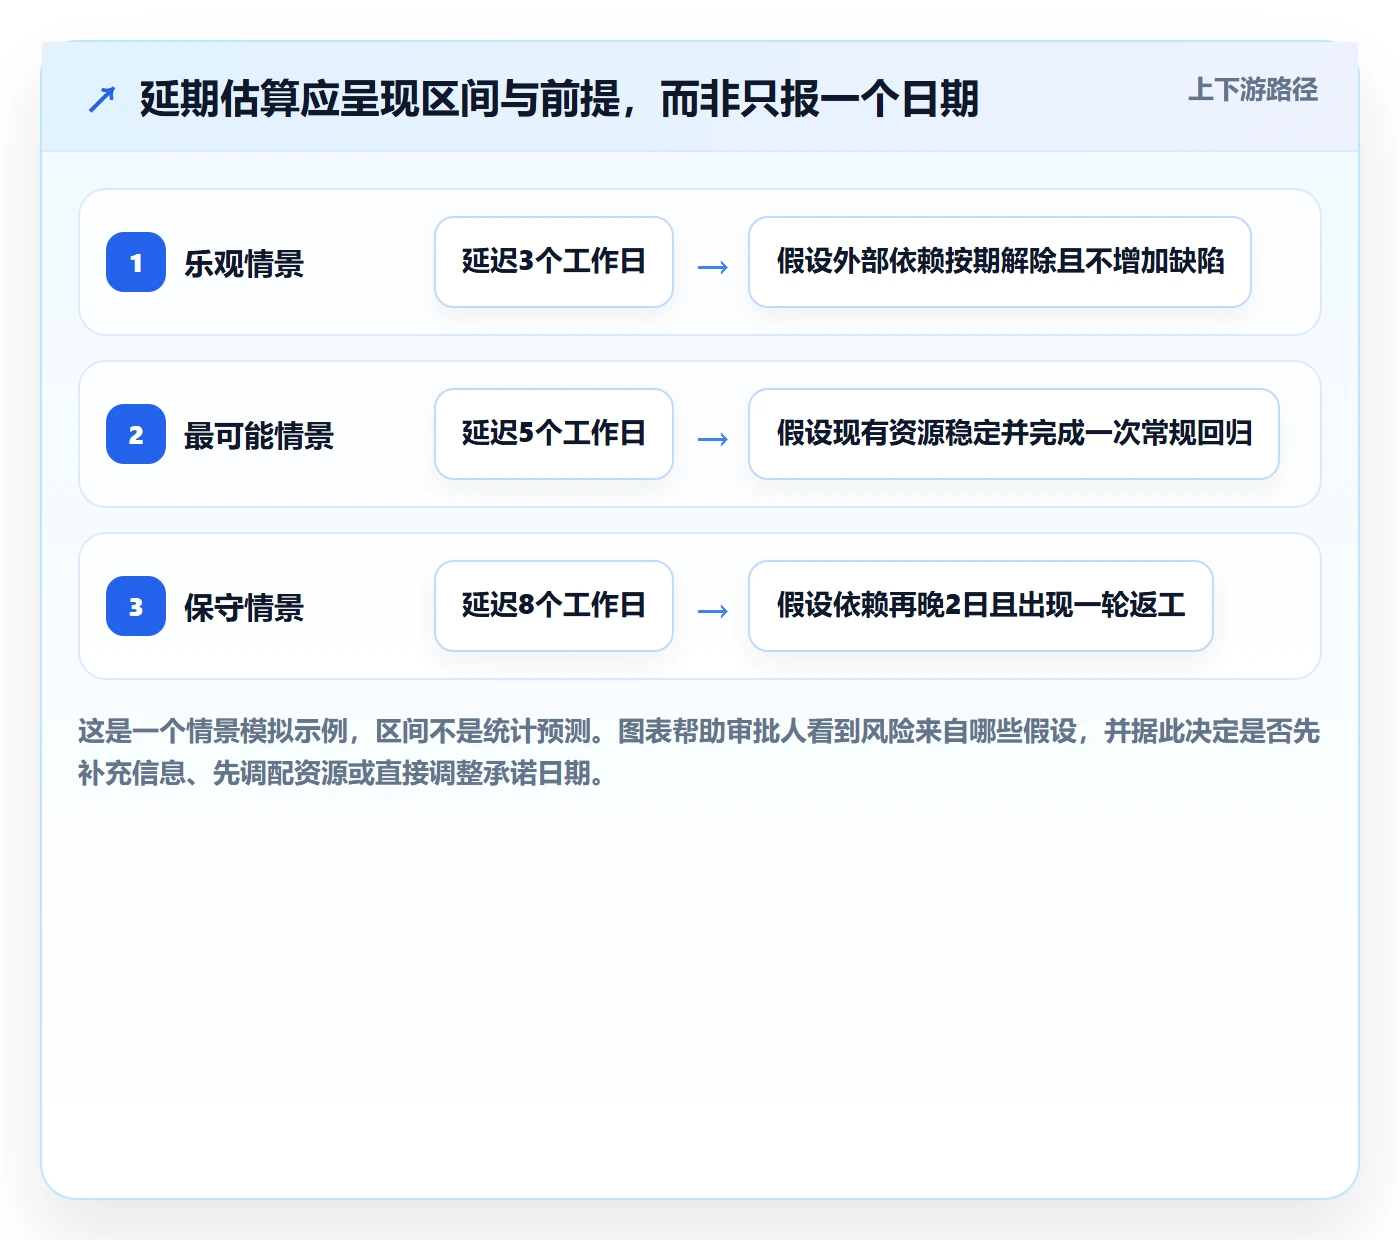The width and height of the screenshot is (1400, 1240).
Task: Click the 假设现有资源稳定并完成一次常规回归 box
Action: (x=1014, y=434)
